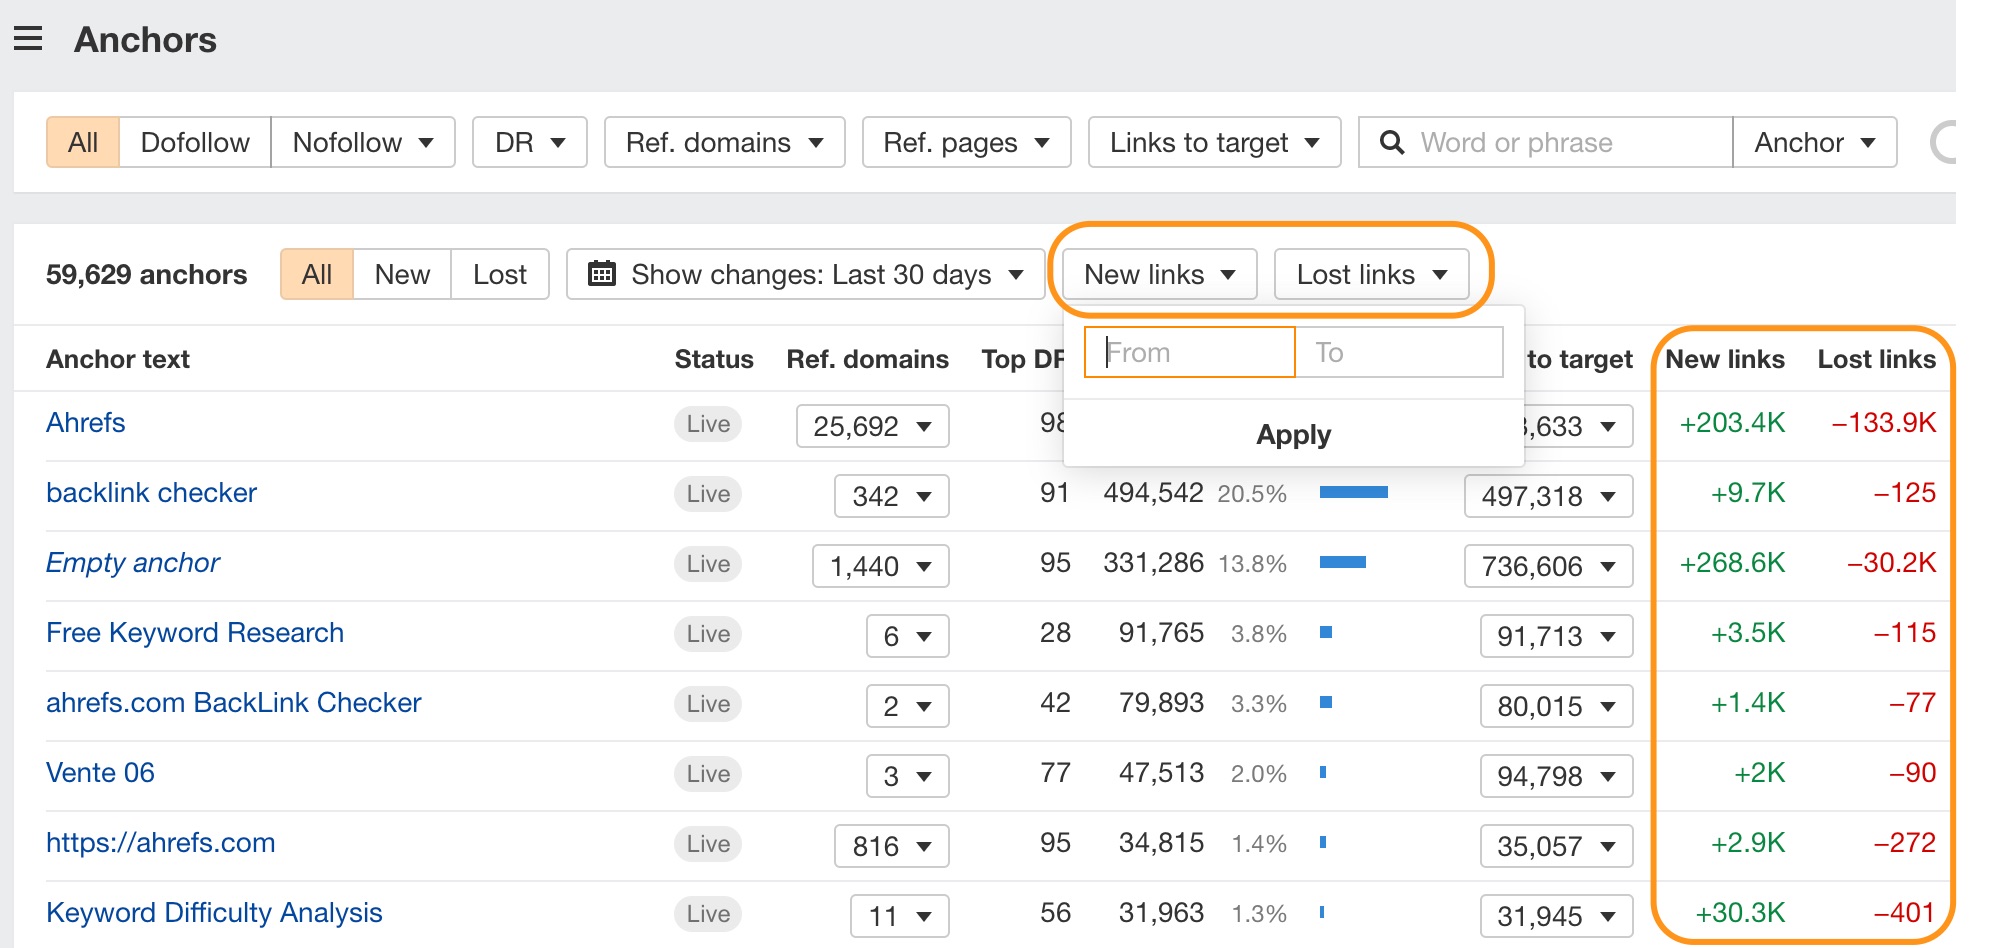This screenshot has width=1998, height=948.
Task: Expand the 25,692 ref domains for Ahrefs
Action: pos(872,427)
